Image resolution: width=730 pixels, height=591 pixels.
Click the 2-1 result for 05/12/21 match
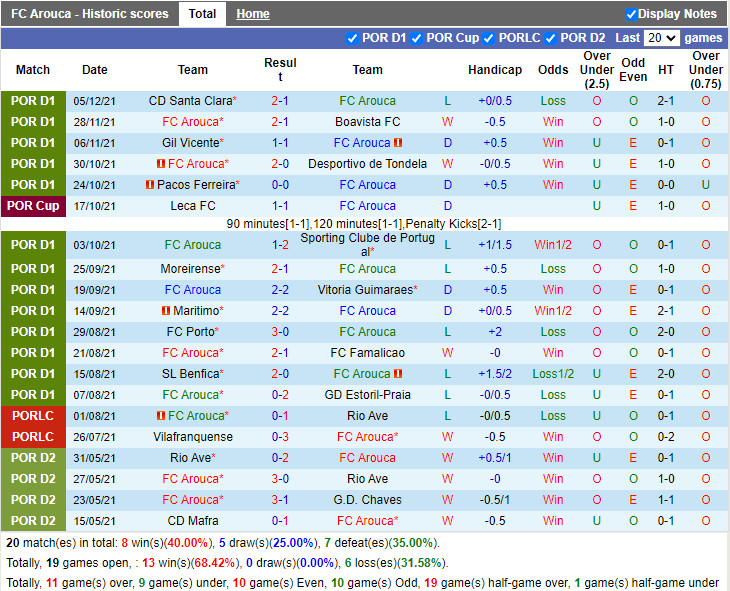pyautogui.click(x=280, y=101)
